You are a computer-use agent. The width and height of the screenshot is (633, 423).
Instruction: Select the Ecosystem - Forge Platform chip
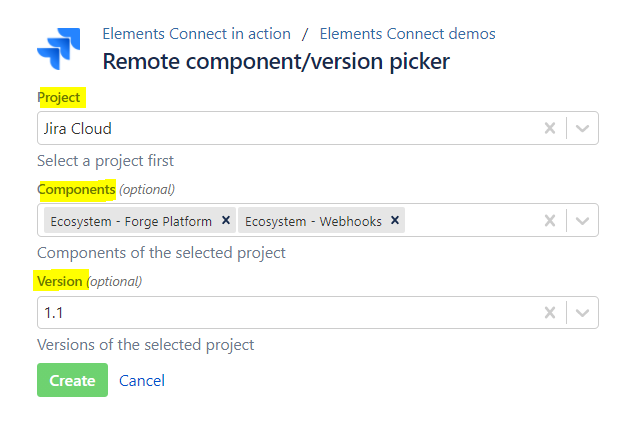tap(128, 221)
